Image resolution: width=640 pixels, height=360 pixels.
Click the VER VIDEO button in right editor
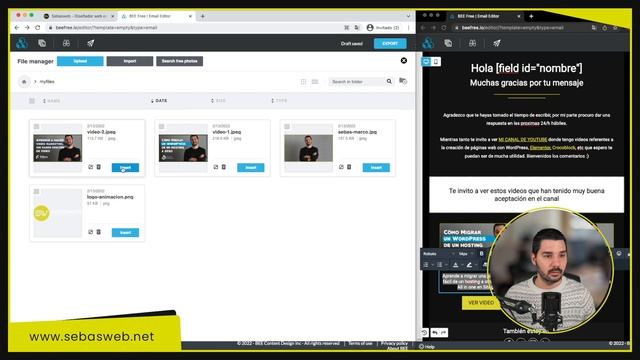coord(481,302)
